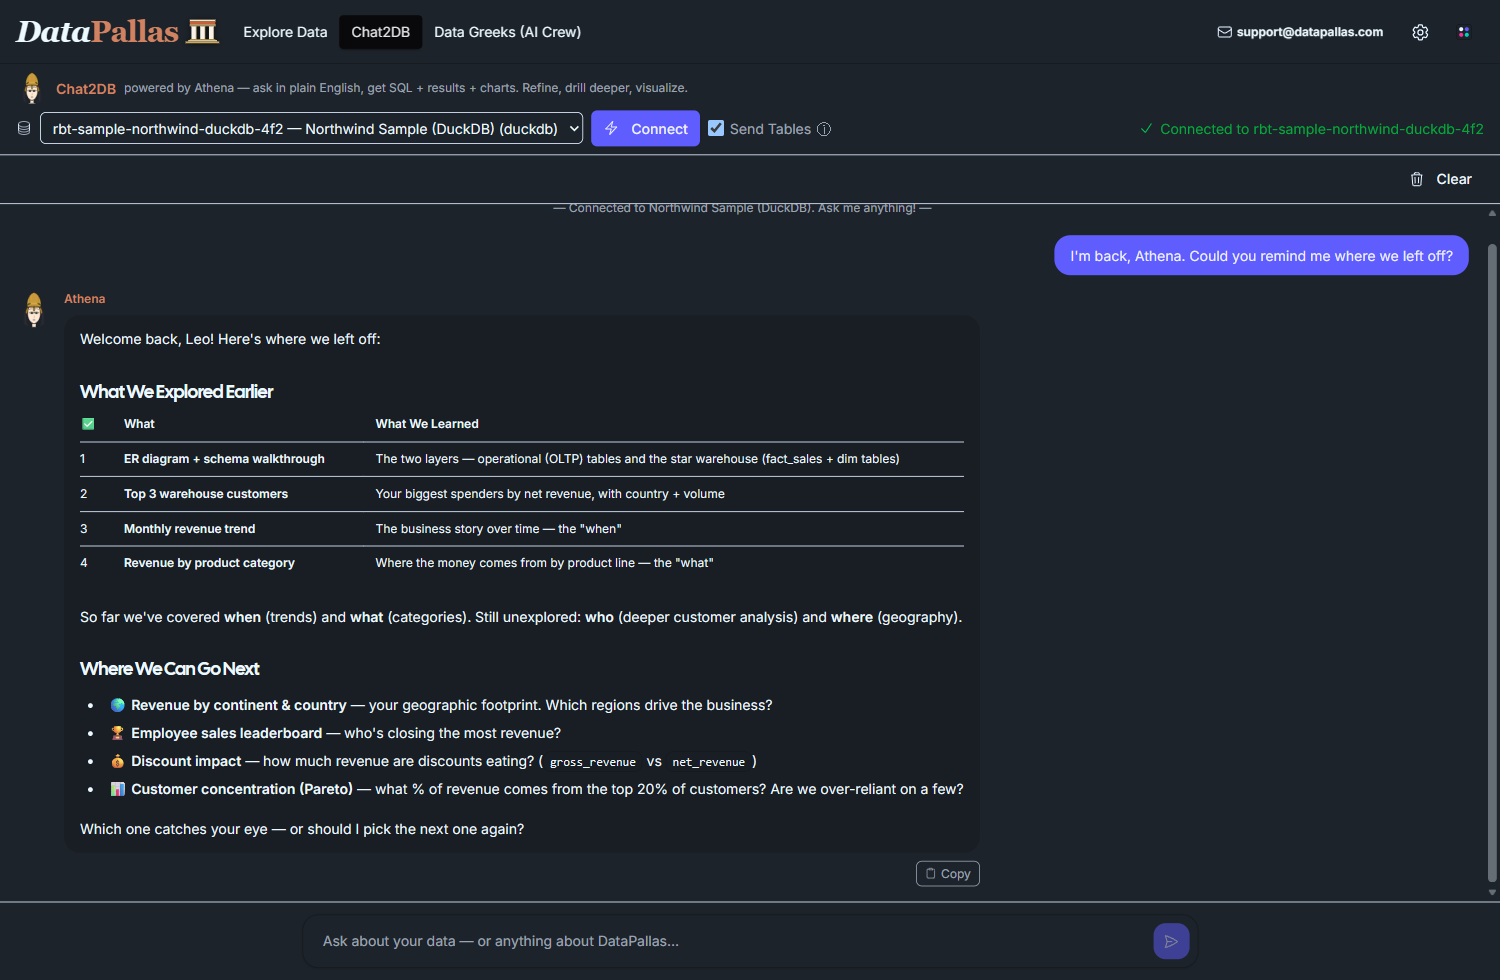
Task: Click the green checkmark in table header
Action: [x=88, y=424]
